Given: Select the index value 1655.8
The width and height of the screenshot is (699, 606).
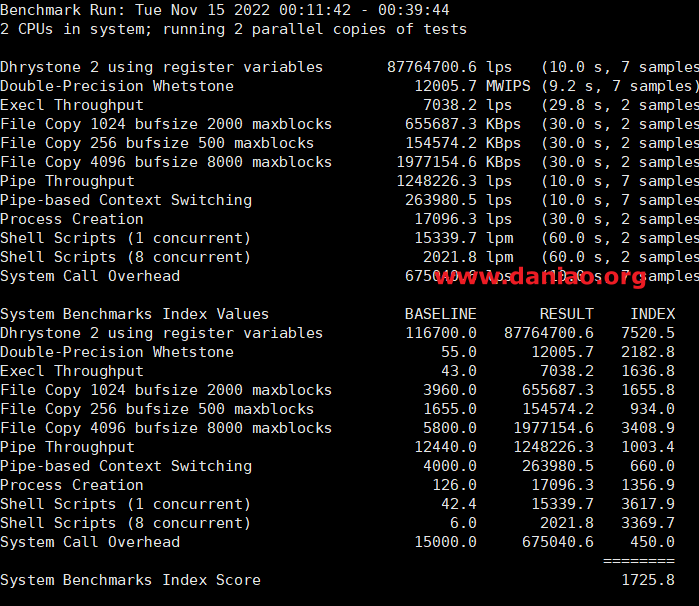Looking at the screenshot, I should (x=648, y=390).
